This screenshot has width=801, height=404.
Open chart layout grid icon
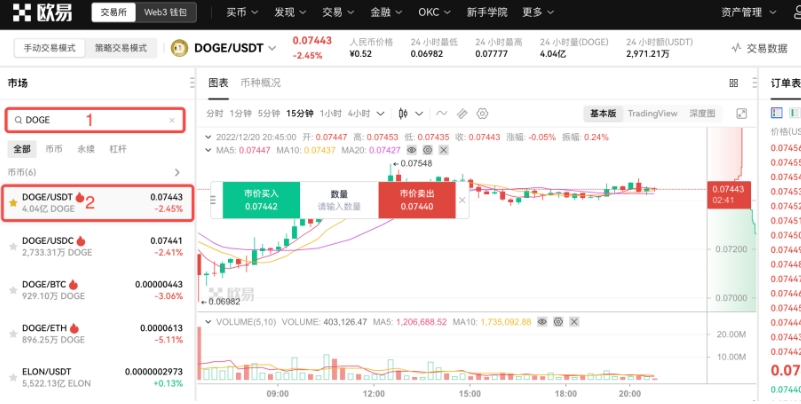point(734,83)
